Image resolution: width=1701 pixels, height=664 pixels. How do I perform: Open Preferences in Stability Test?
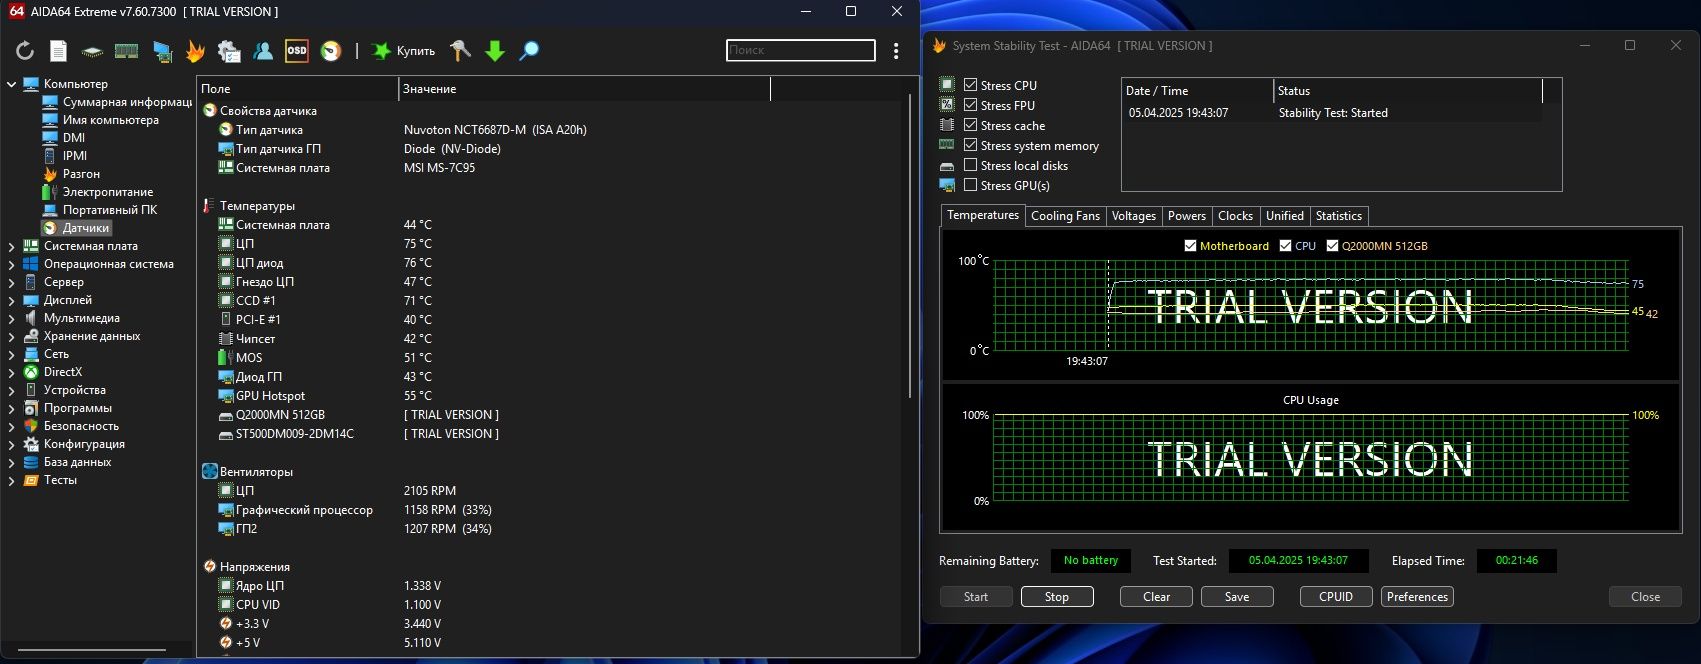click(x=1417, y=597)
